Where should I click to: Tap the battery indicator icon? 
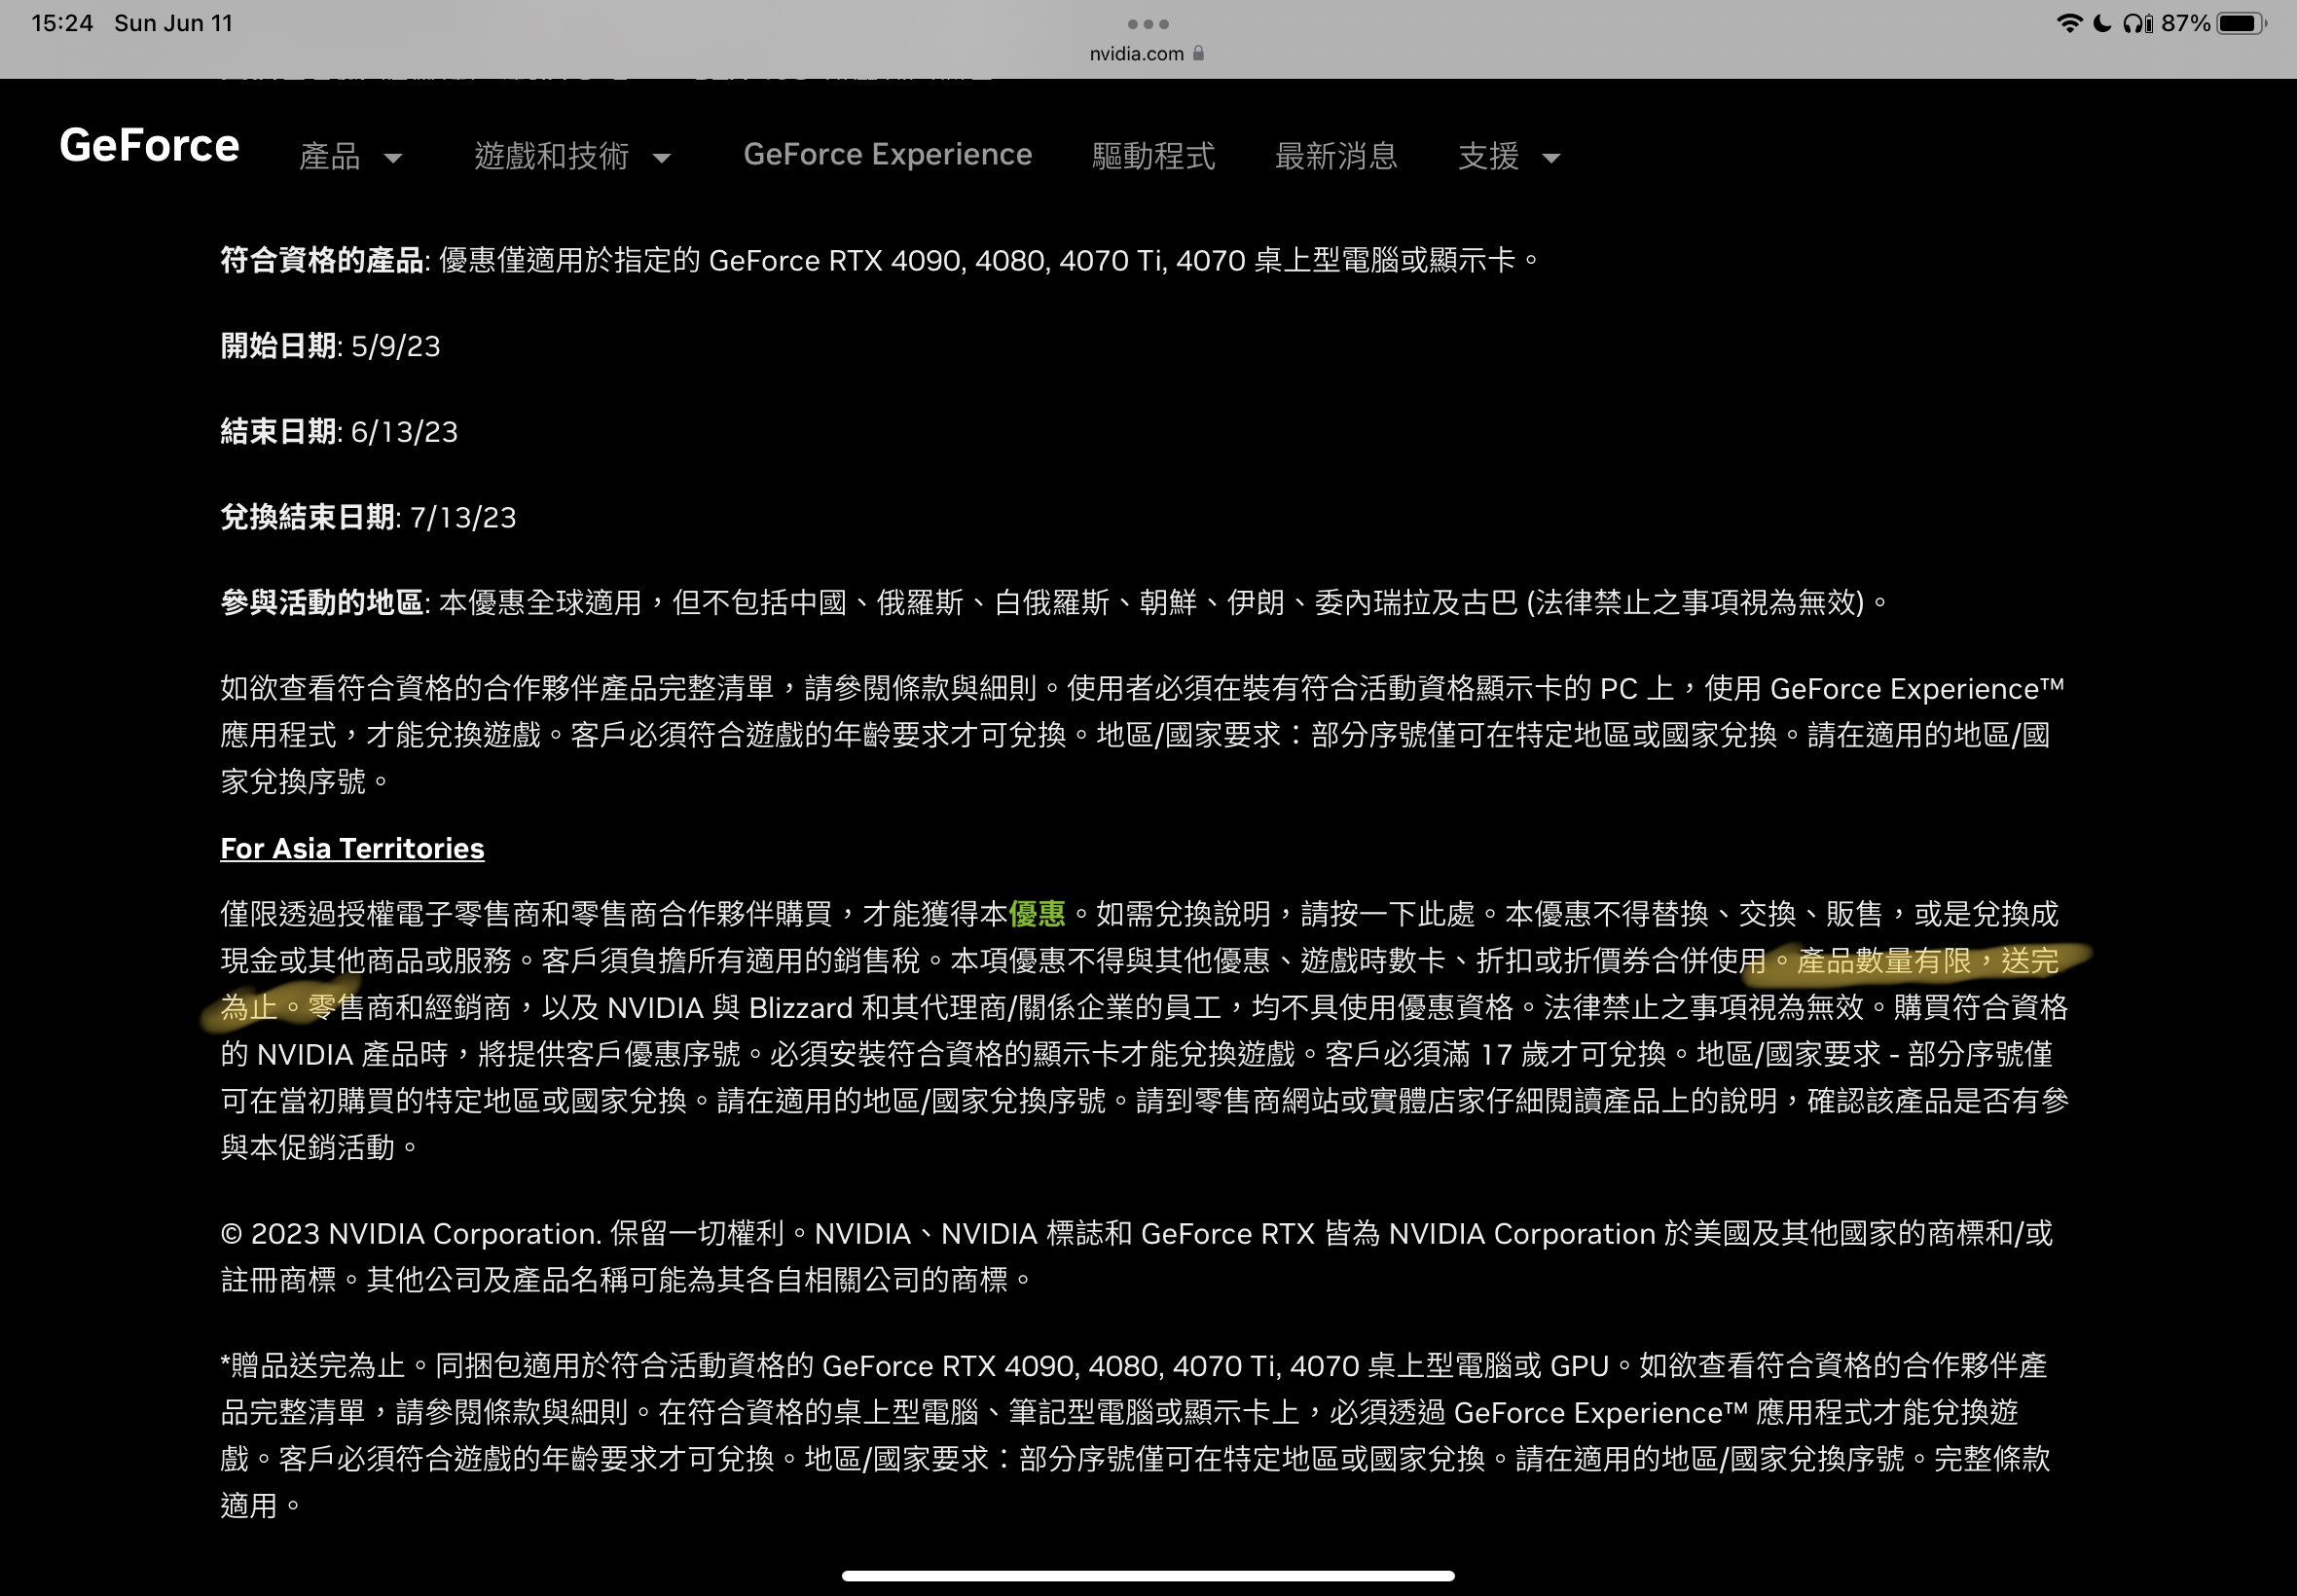point(2241,23)
